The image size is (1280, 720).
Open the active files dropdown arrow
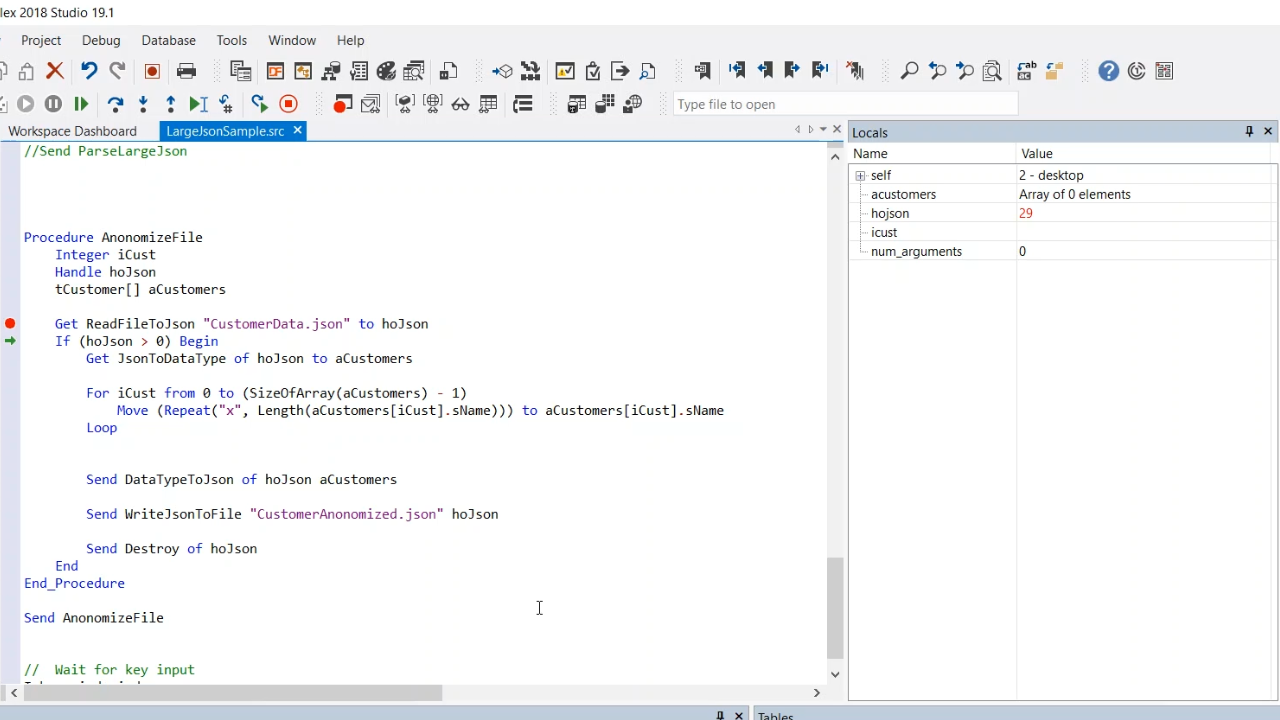click(x=823, y=130)
